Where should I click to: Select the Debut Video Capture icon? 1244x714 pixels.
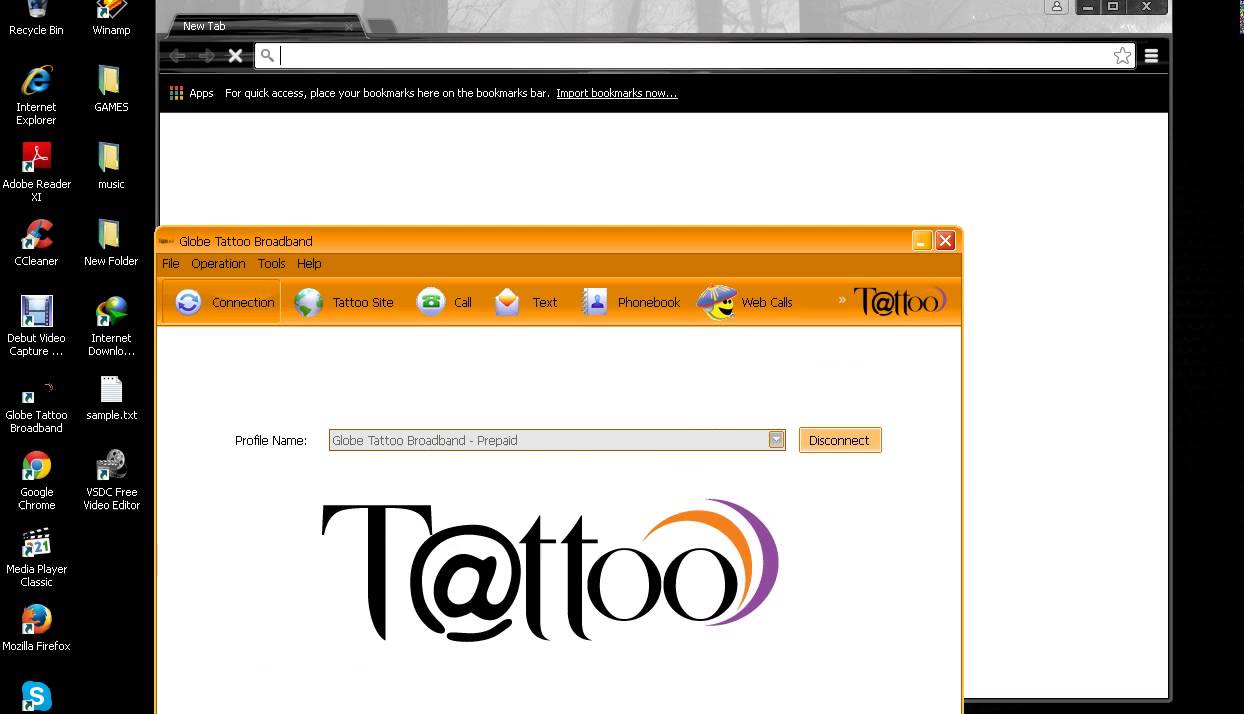36,326
